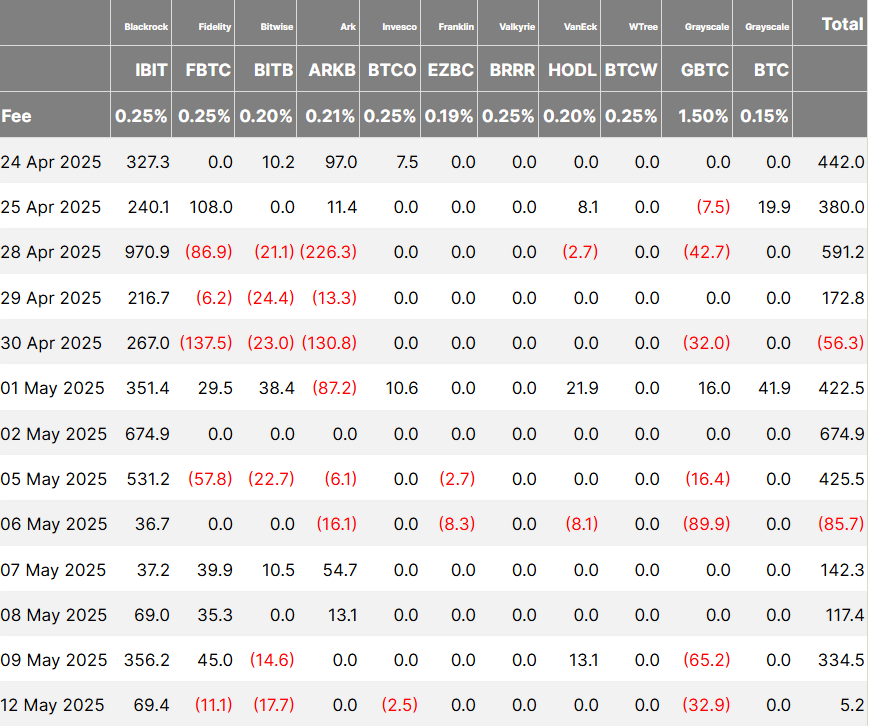Viewport: 870px width, 726px height.
Task: Select the 24 Apr 2025 date
Action: (51, 162)
